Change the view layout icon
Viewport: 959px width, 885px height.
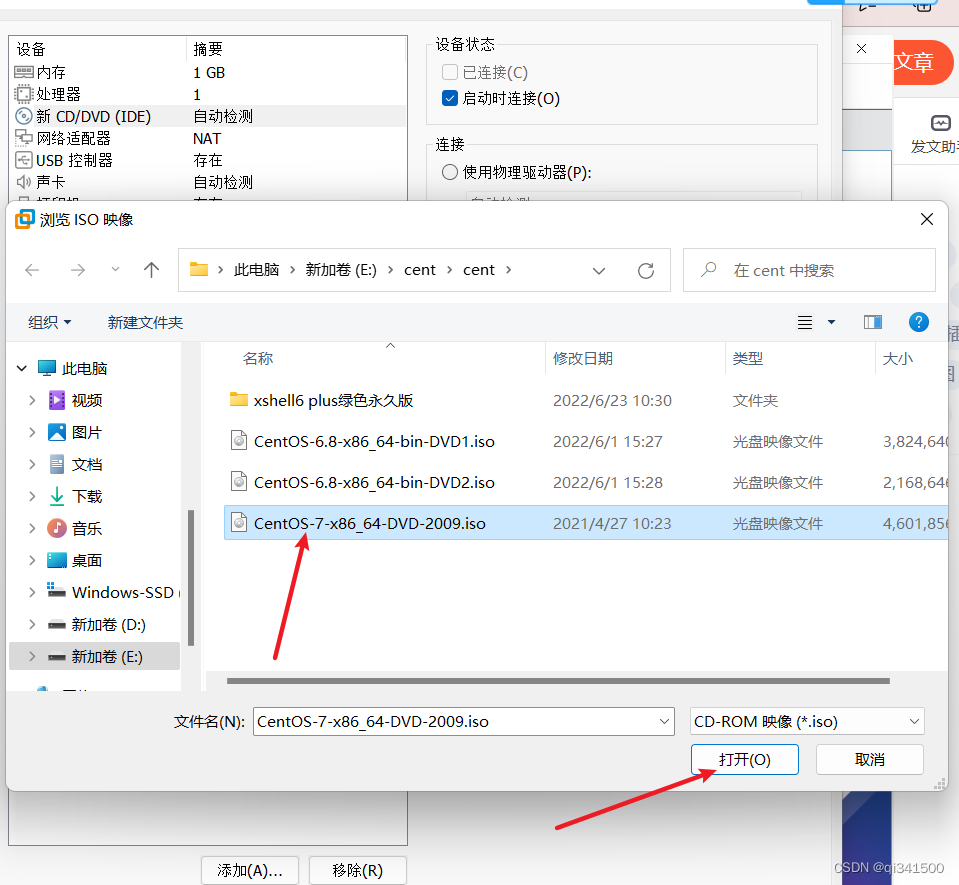[805, 322]
